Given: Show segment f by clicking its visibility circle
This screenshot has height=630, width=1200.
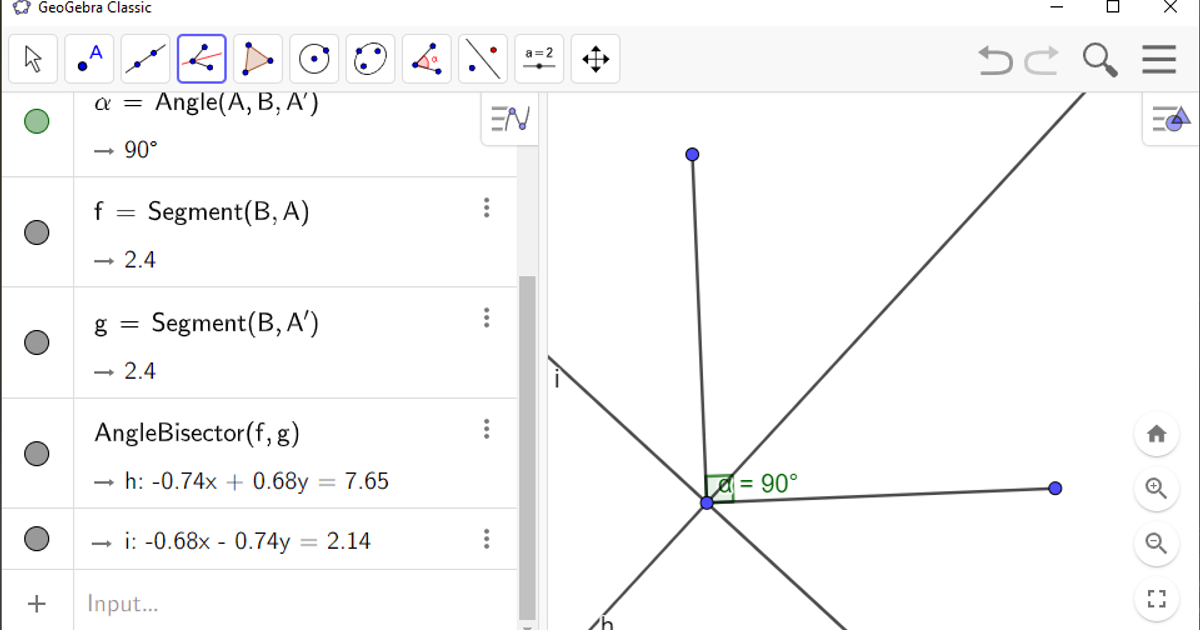Looking at the screenshot, I should click(x=37, y=231).
